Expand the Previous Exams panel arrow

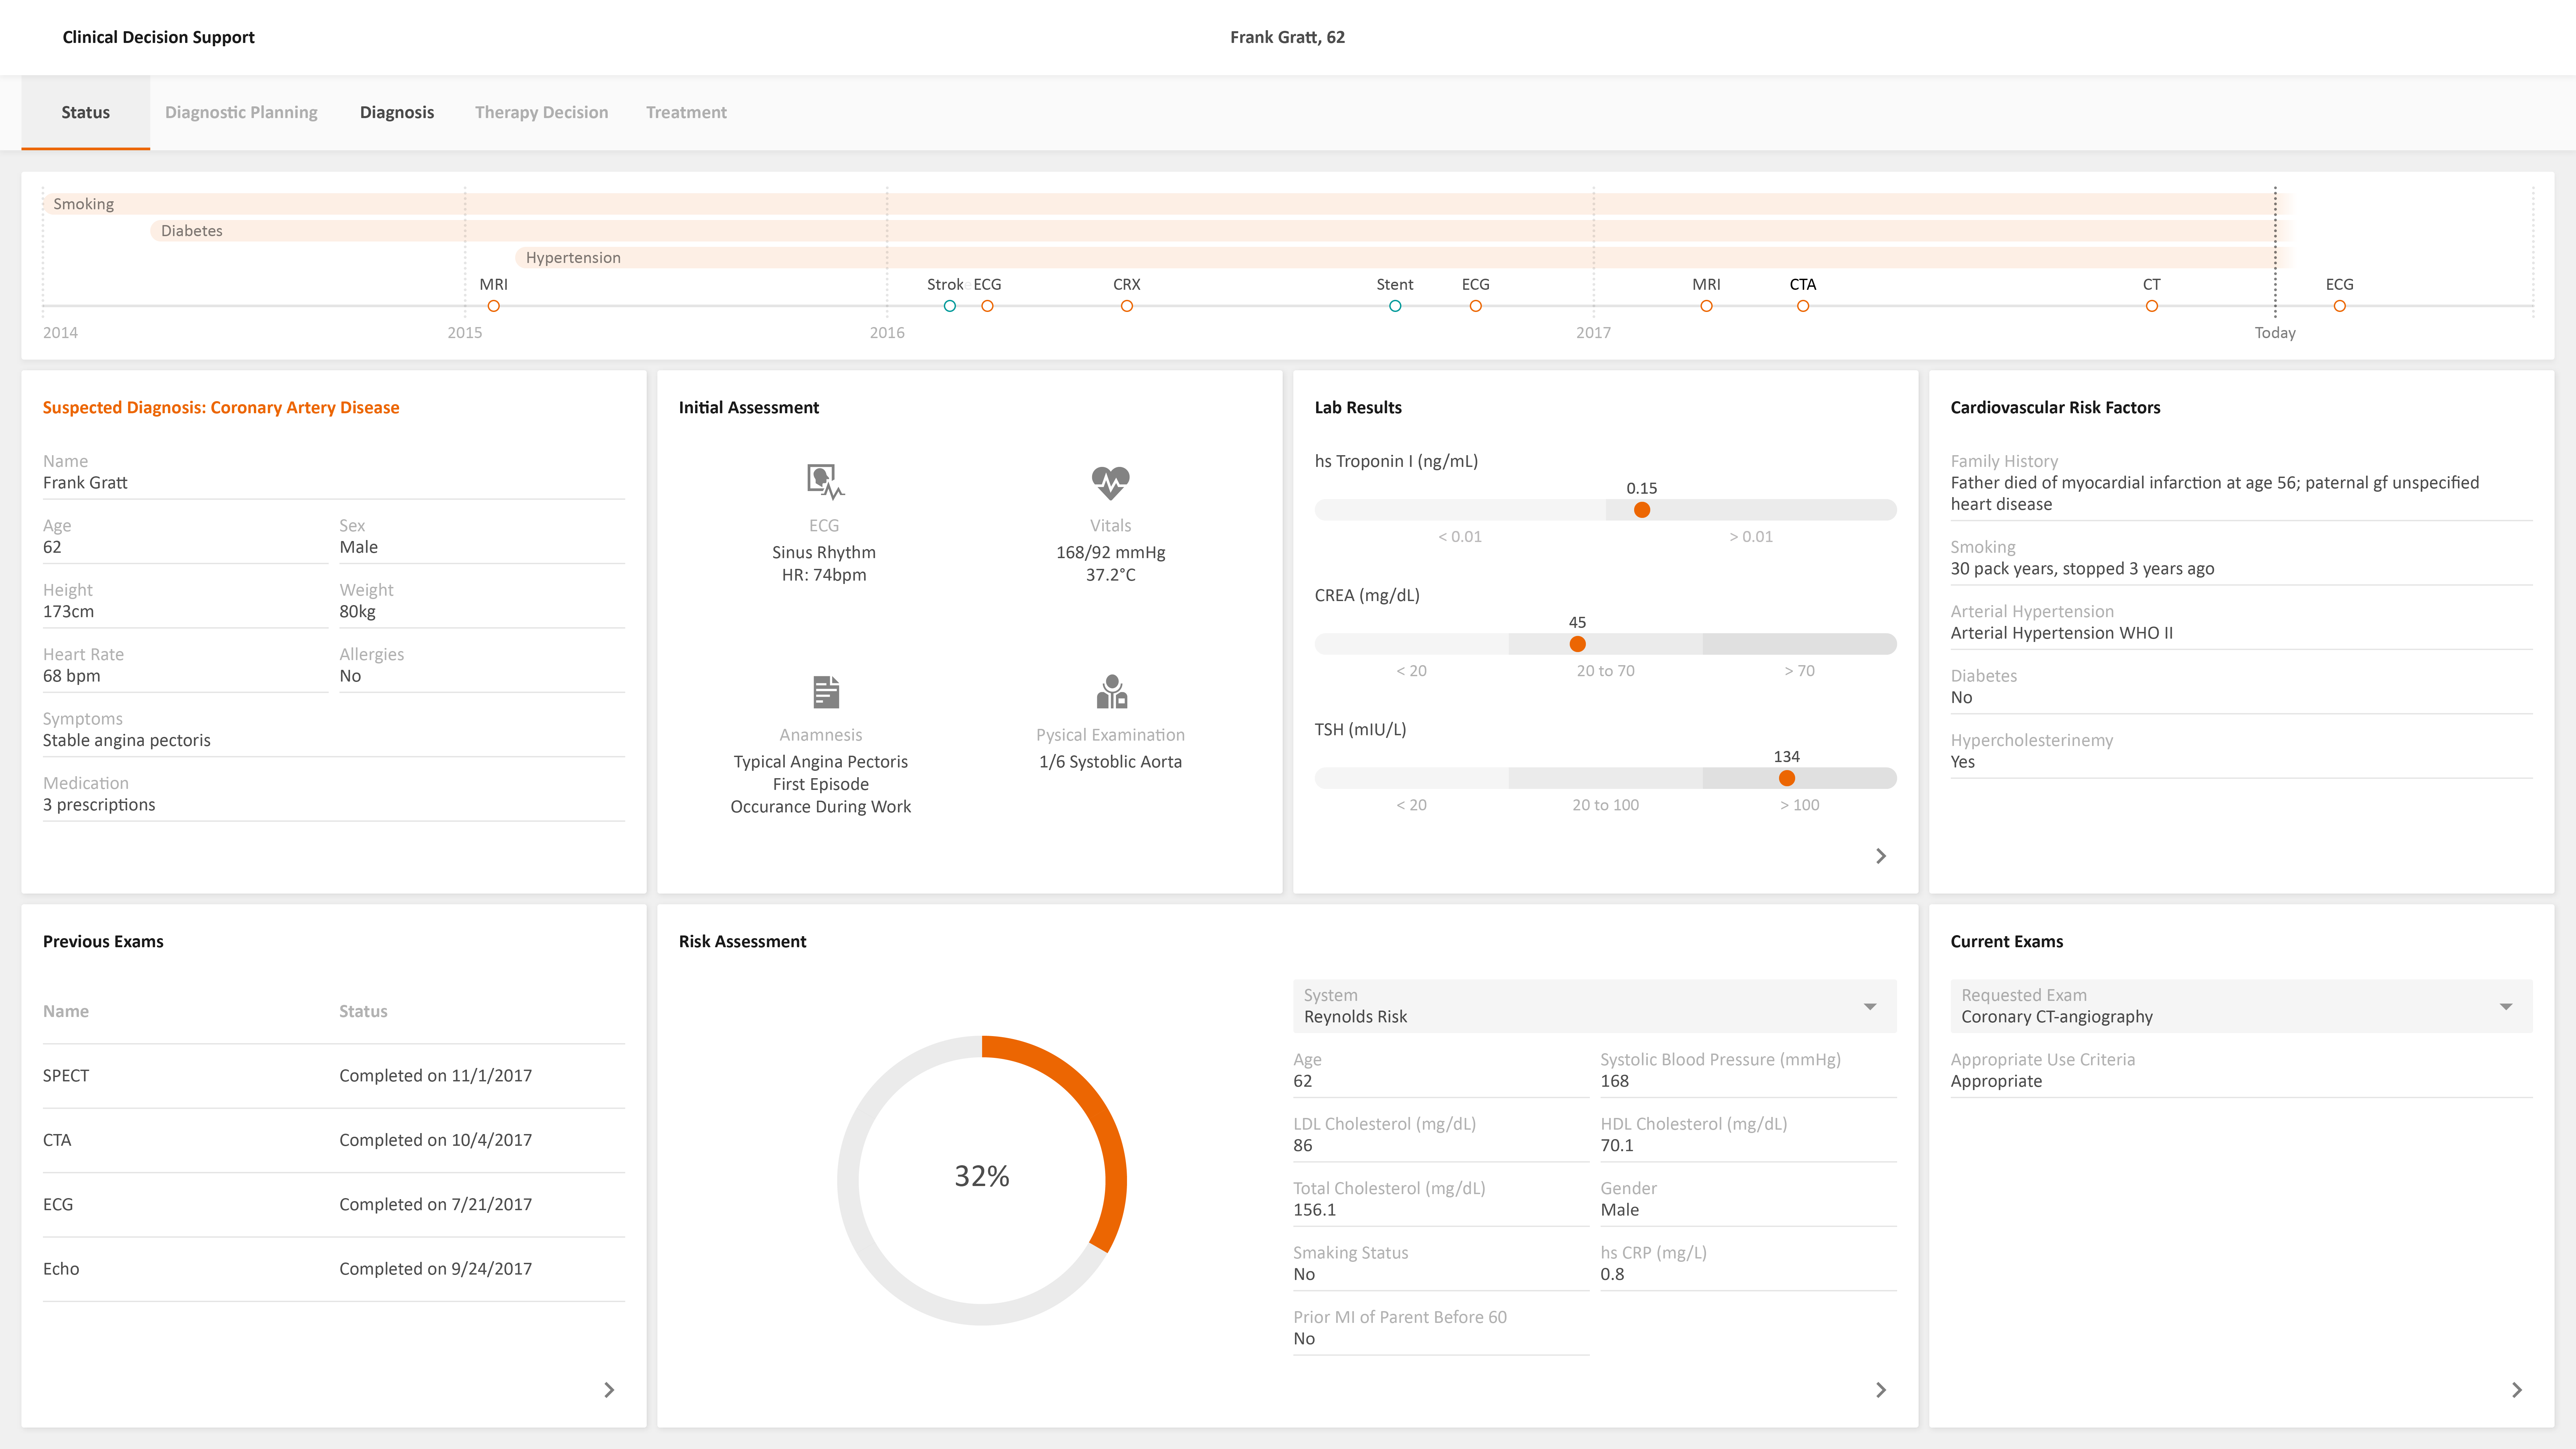coord(609,1390)
